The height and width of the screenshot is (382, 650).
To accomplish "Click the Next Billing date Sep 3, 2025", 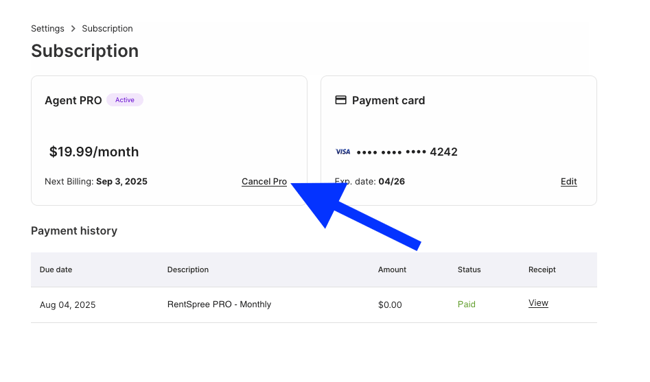I will pyautogui.click(x=121, y=181).
